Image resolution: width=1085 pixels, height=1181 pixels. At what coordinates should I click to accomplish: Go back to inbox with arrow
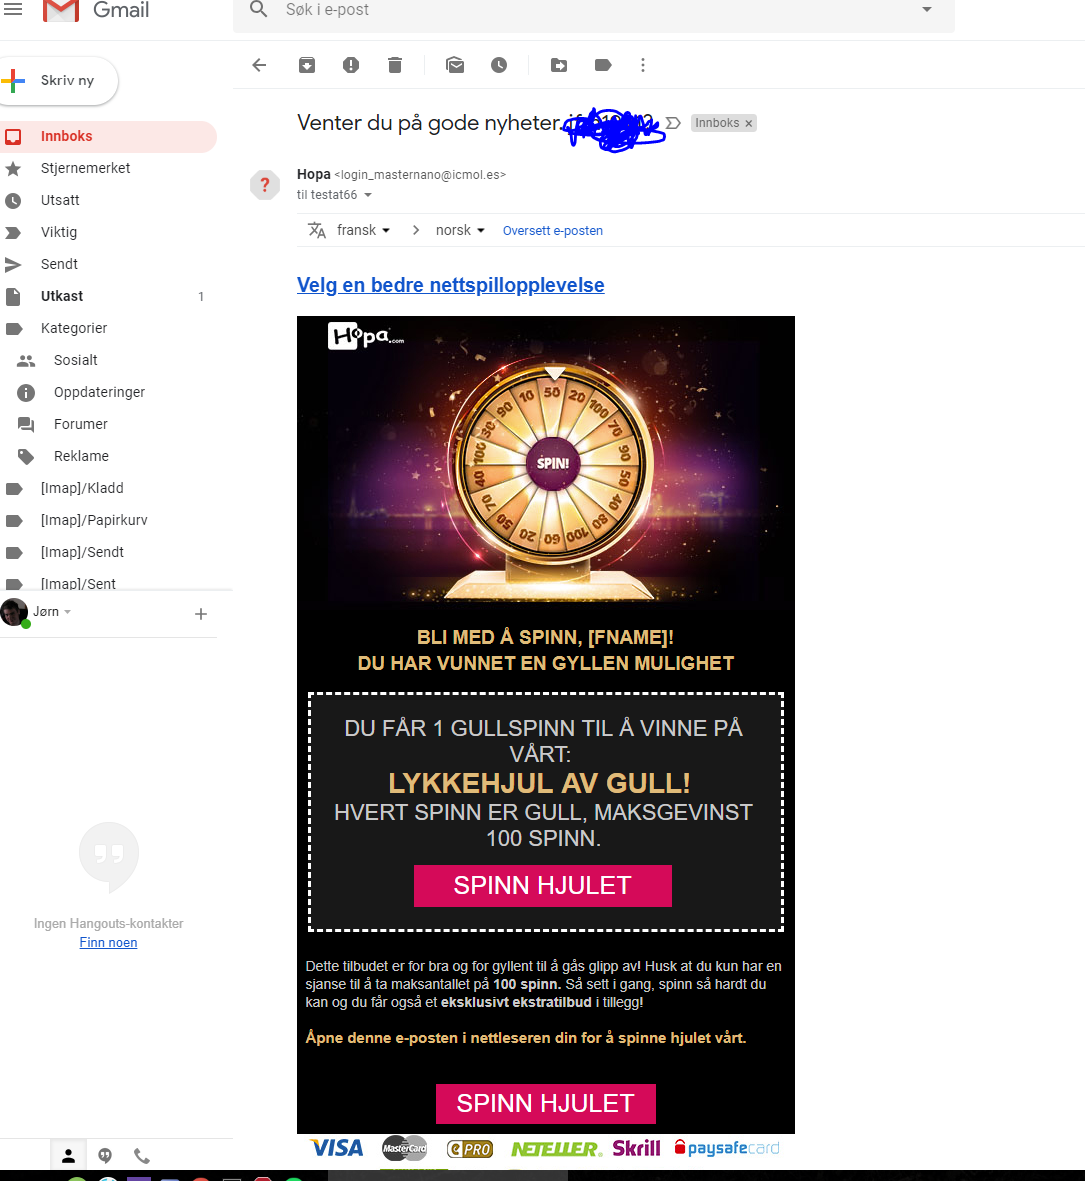coord(259,66)
